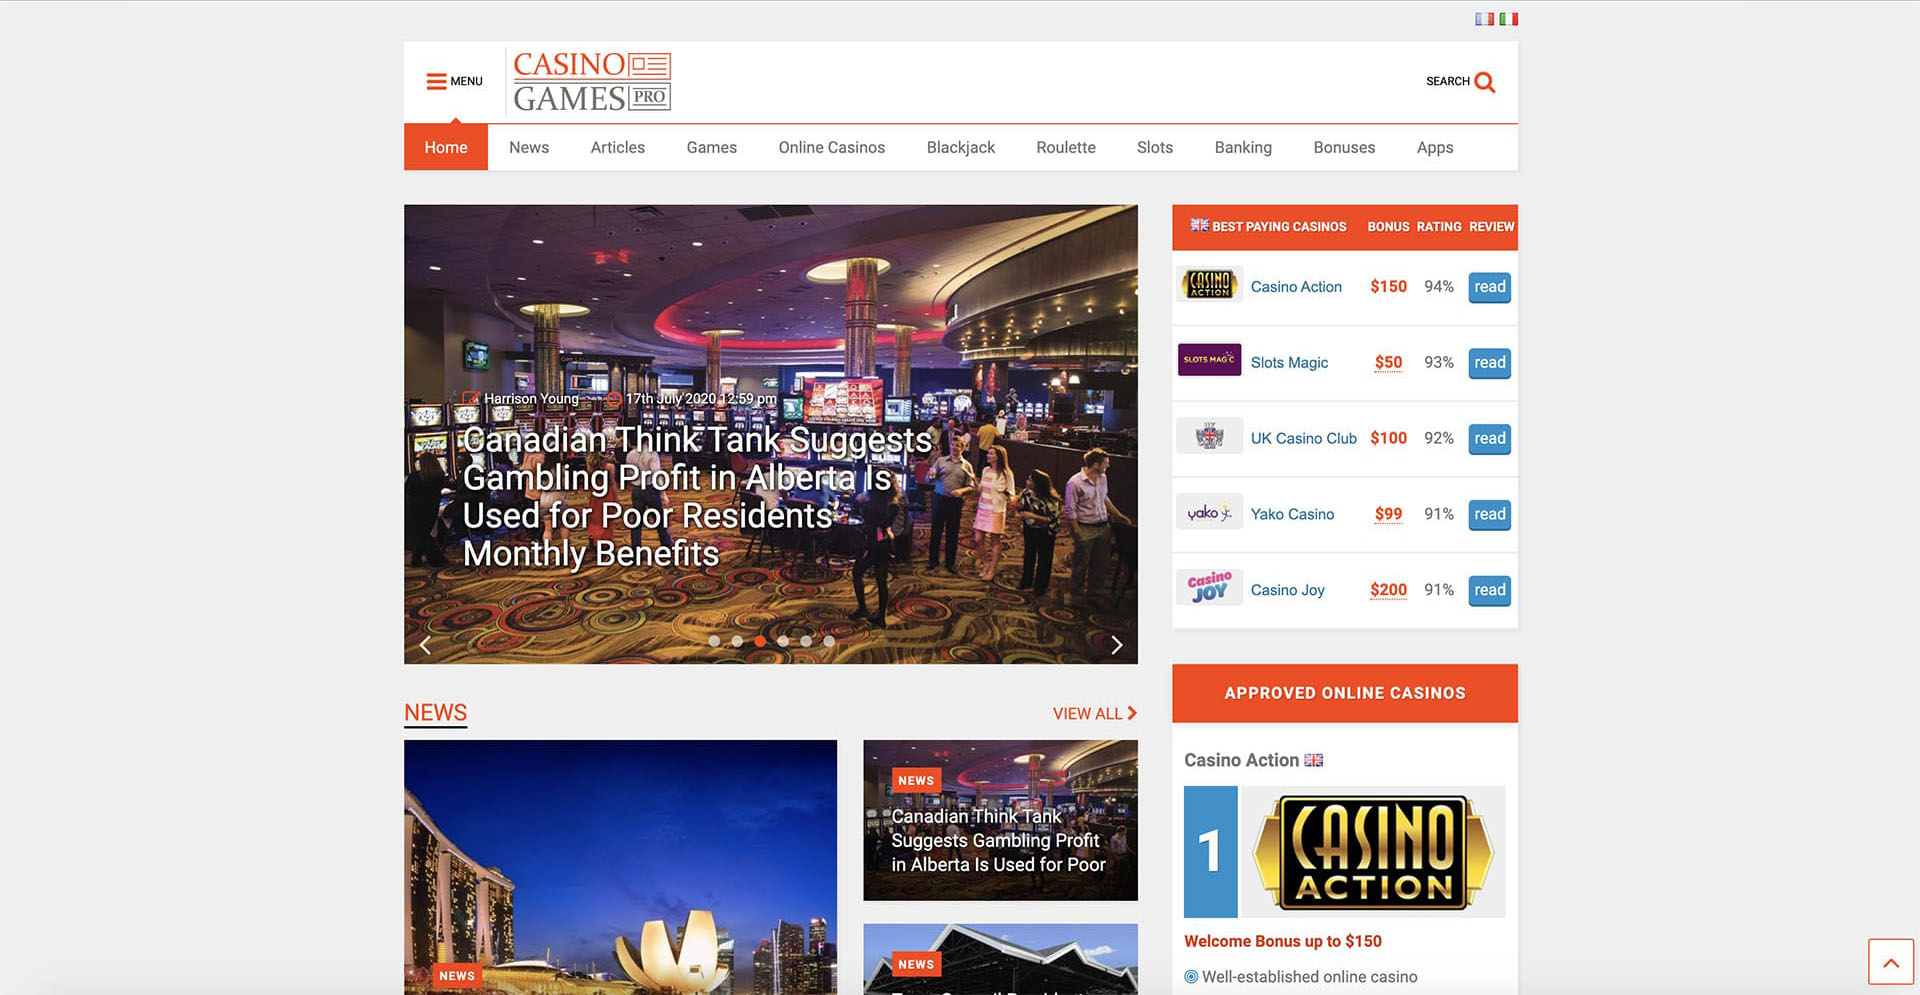1920x995 pixels.
Task: Read the Yako Casino review
Action: [x=1489, y=514]
